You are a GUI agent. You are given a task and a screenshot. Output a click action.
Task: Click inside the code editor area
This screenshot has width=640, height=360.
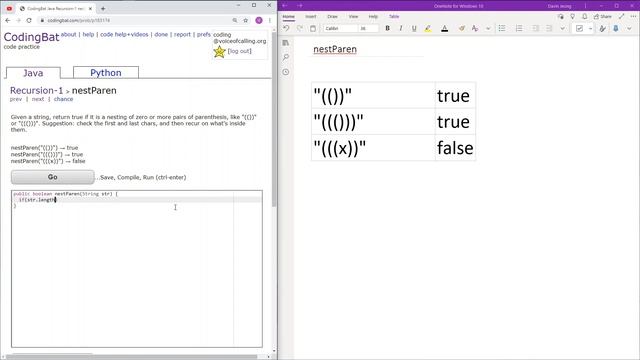point(137,269)
